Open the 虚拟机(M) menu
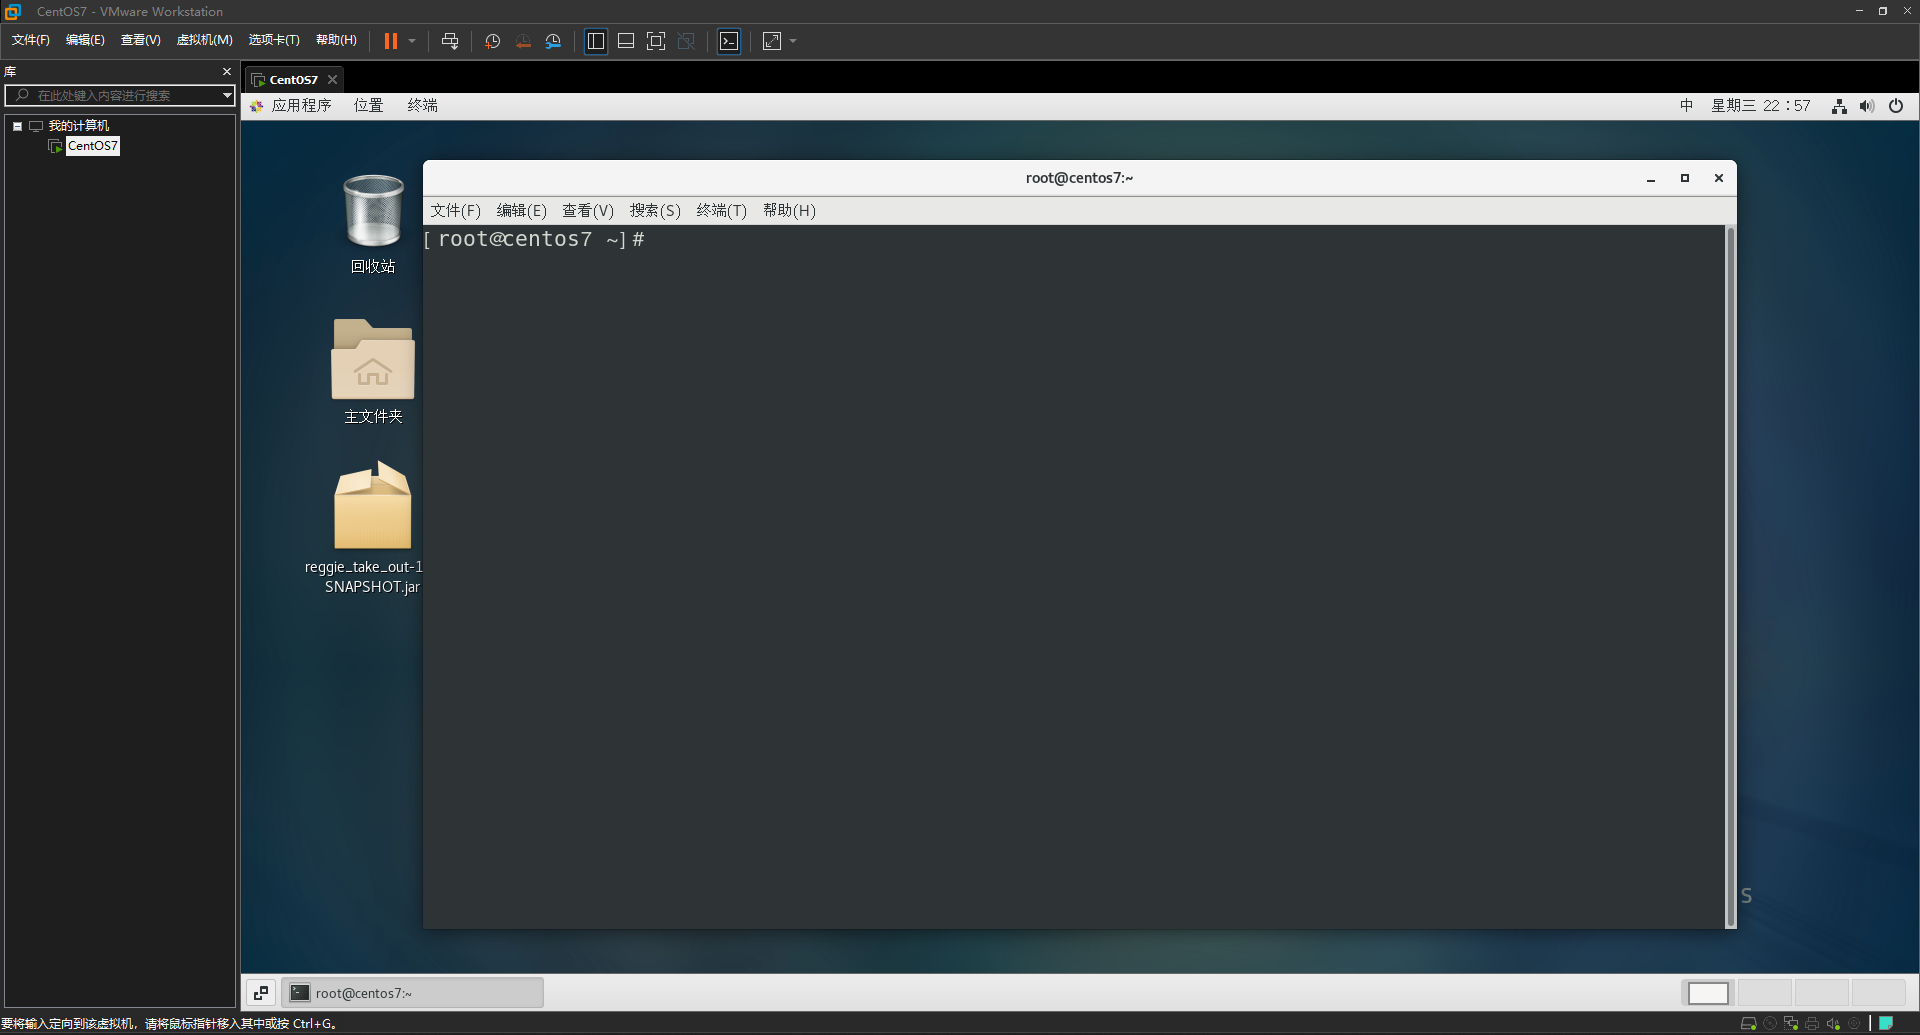 click(x=204, y=40)
